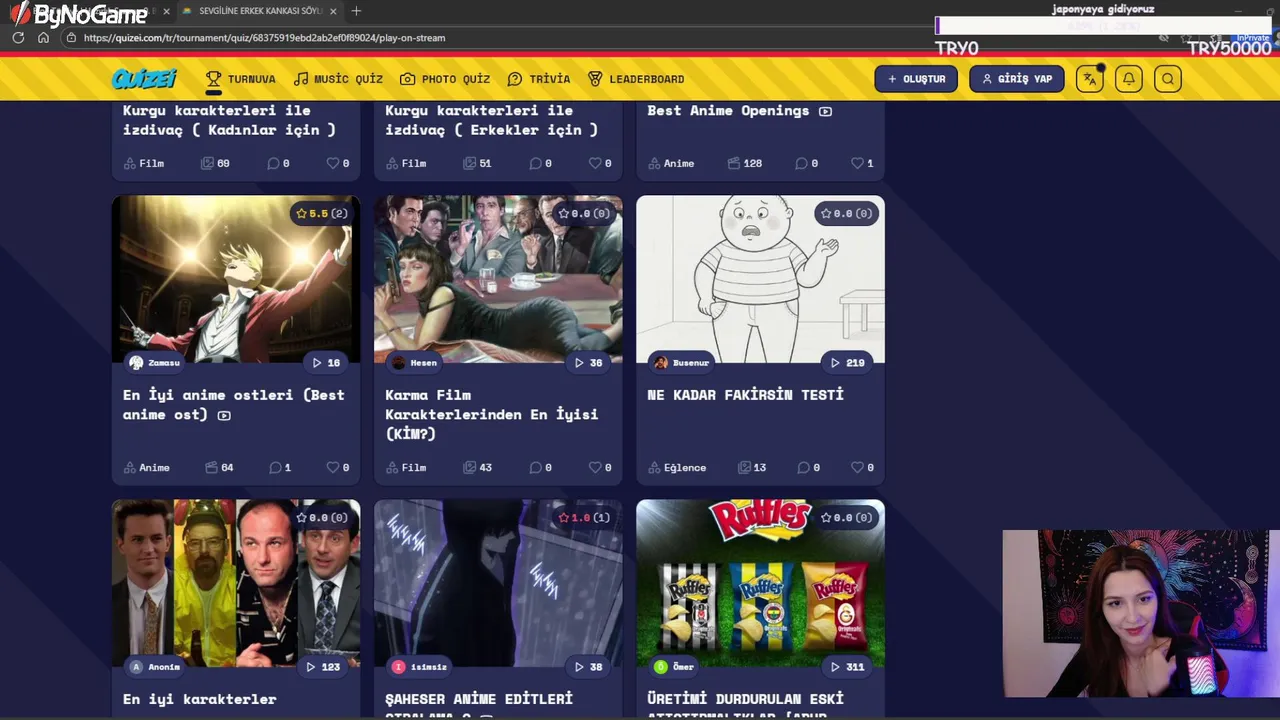Click play count 219 on FAKİRSİN card
Screen dimensions: 1280x720
(x=846, y=362)
